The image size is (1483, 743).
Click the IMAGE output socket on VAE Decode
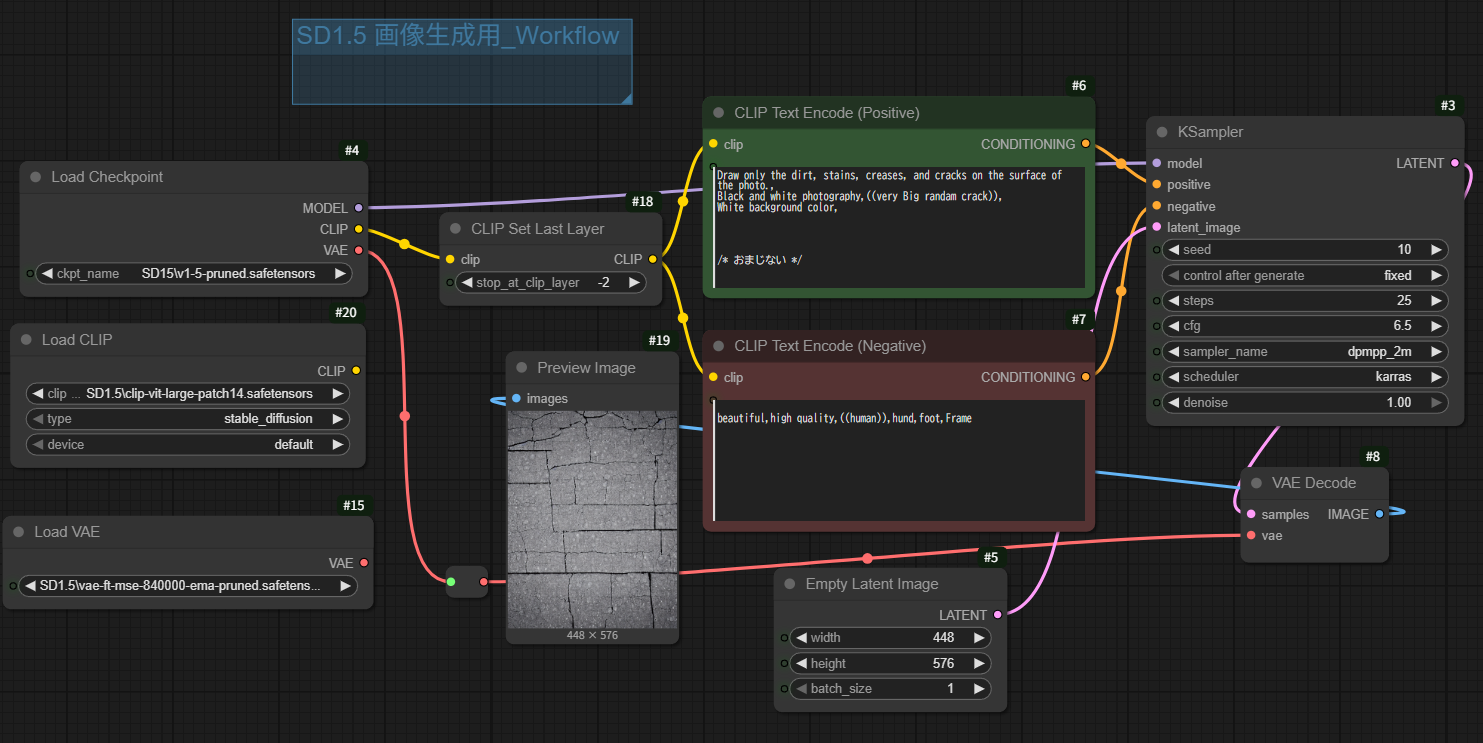pyautogui.click(x=1380, y=514)
